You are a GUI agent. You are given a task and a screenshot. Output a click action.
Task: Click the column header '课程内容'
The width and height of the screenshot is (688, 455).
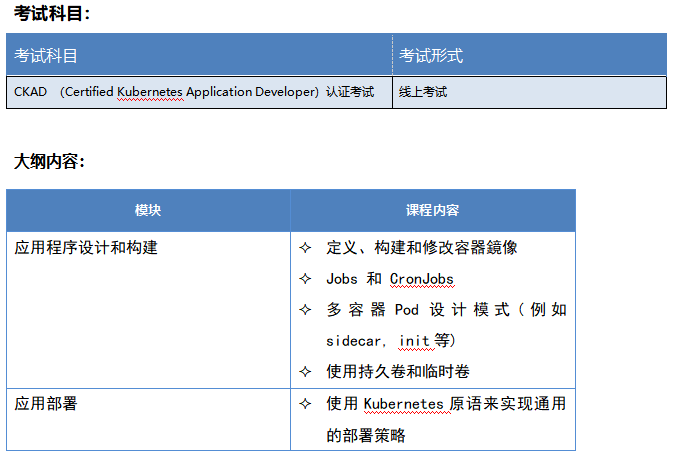coord(432,210)
